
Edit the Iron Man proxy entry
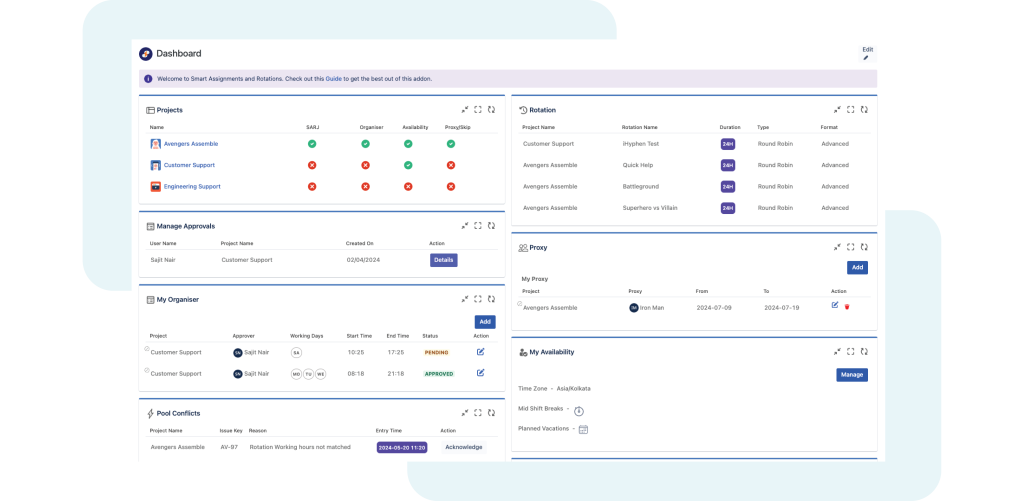pos(835,306)
